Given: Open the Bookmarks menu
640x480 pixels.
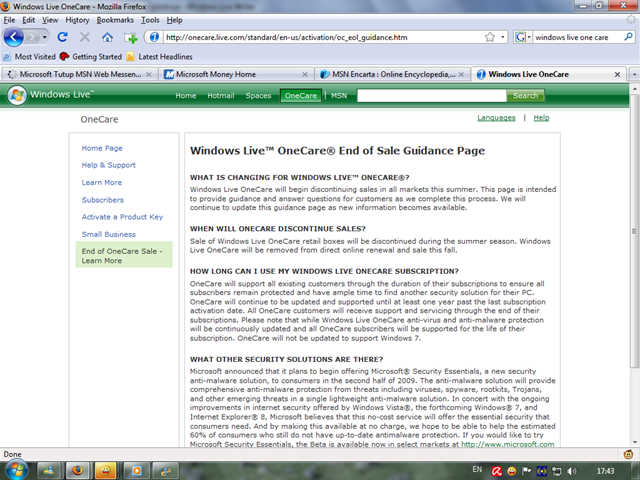Looking at the screenshot, I should click(x=115, y=19).
